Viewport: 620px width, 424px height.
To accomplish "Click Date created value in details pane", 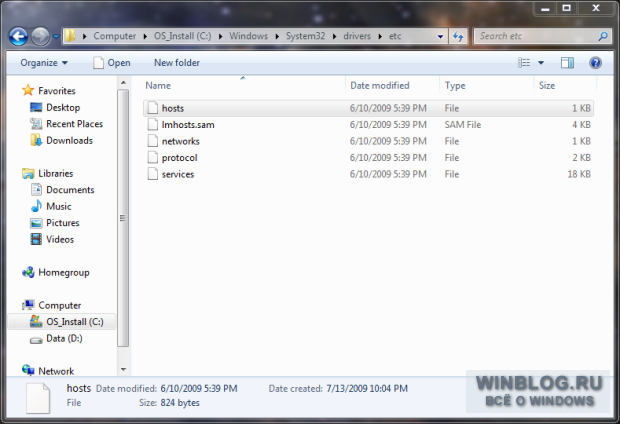I will pos(367,389).
